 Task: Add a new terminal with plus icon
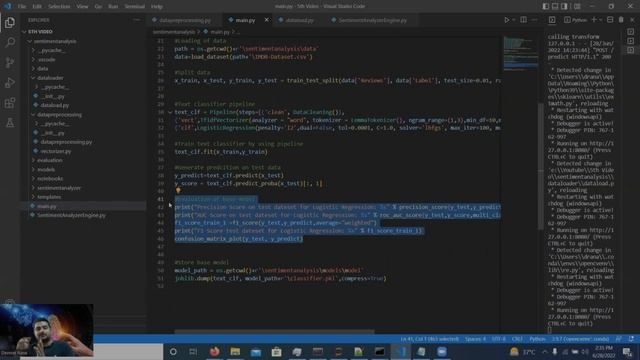[x=594, y=20]
